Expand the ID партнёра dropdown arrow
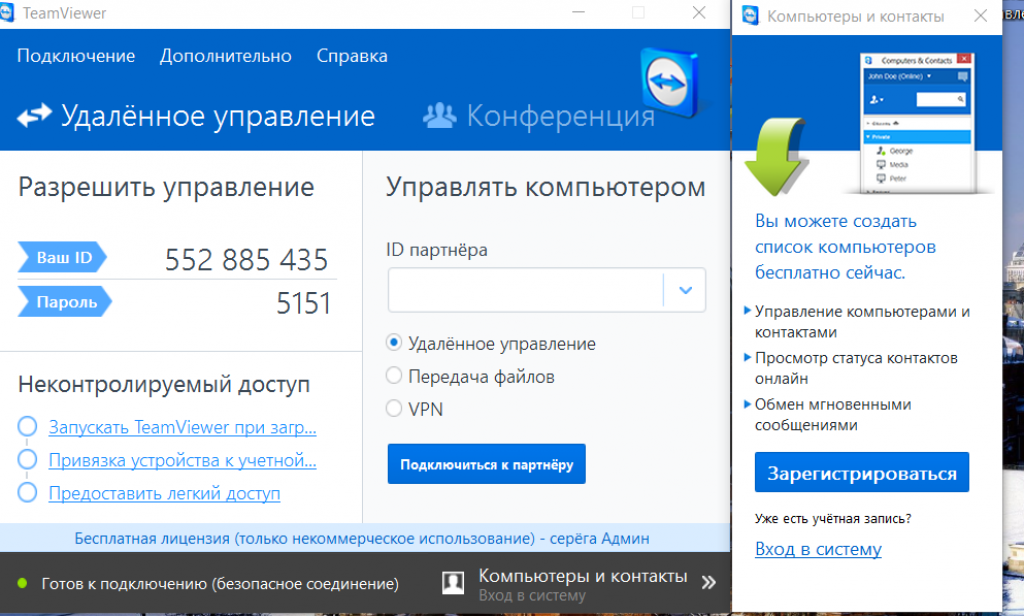The height and width of the screenshot is (616, 1024). [685, 289]
